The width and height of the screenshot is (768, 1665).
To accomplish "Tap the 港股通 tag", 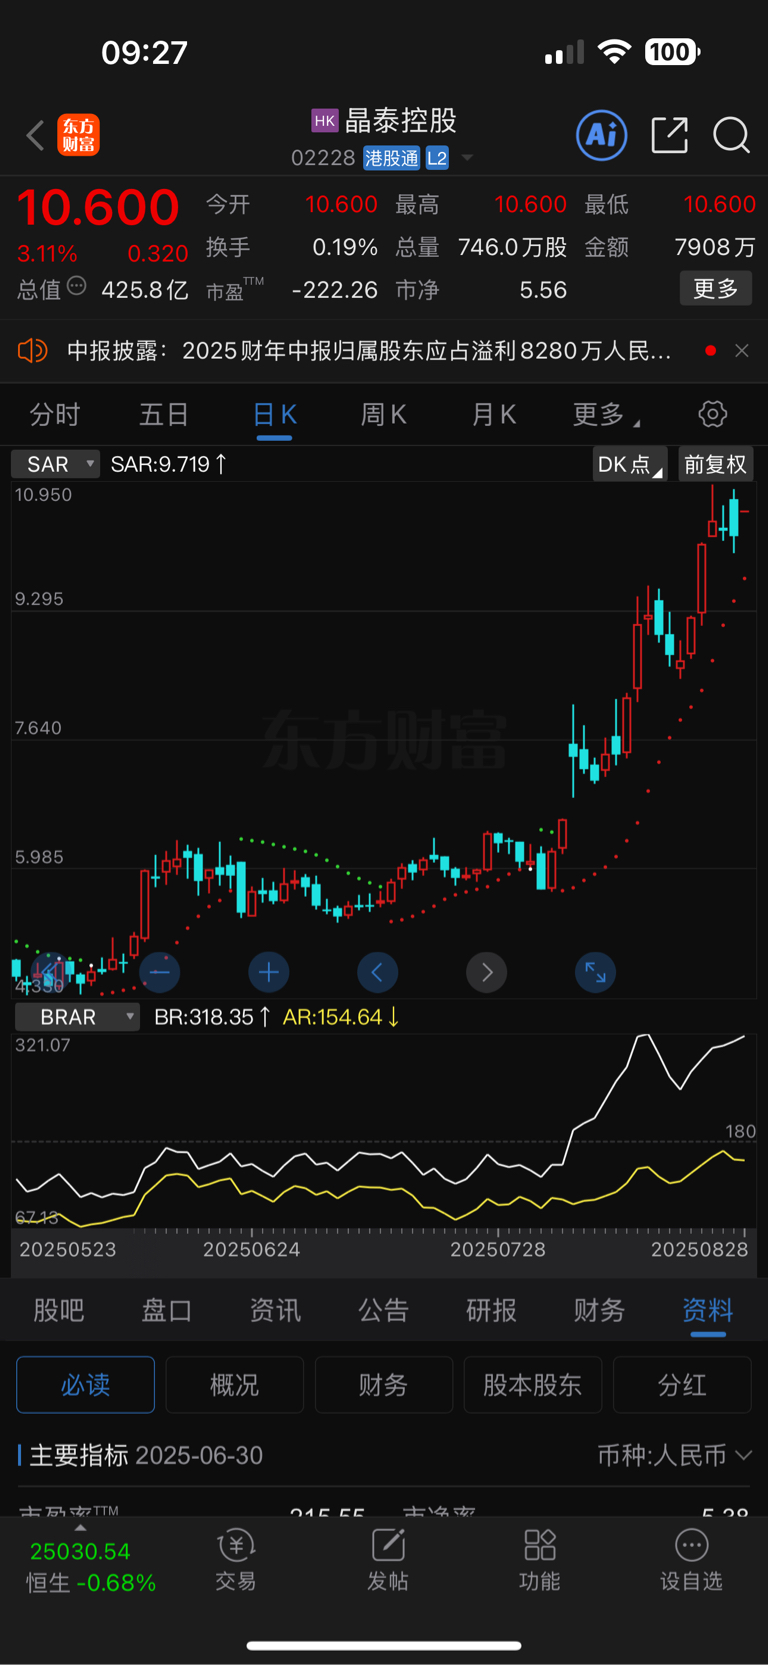I will pos(391,158).
